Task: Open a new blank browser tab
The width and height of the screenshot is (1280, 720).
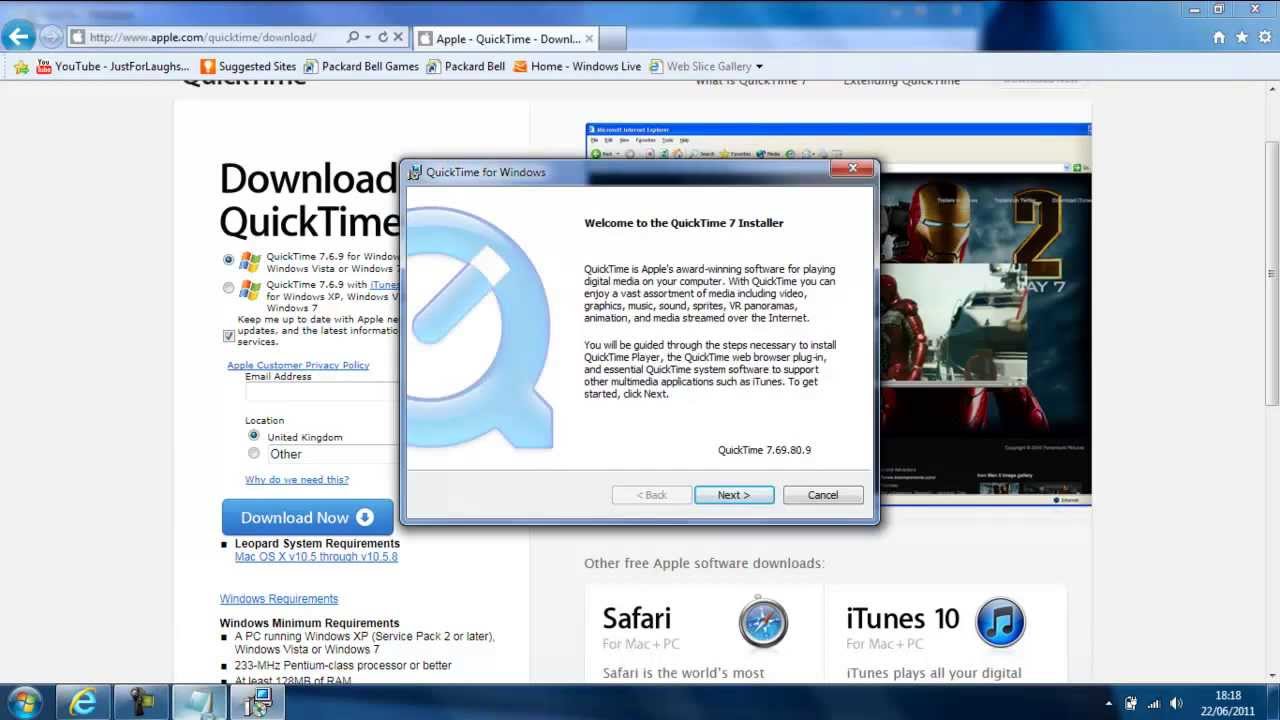Action: (x=612, y=39)
